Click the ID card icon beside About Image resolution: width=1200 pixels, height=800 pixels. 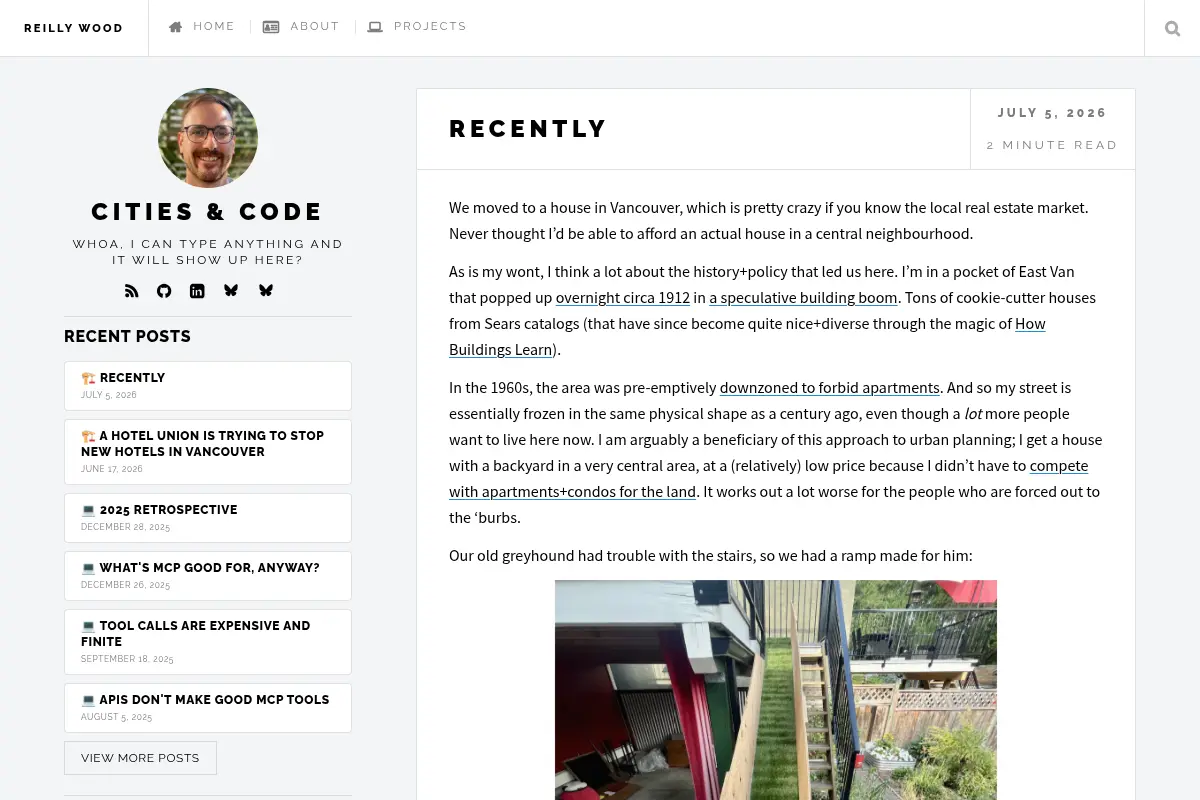point(271,27)
